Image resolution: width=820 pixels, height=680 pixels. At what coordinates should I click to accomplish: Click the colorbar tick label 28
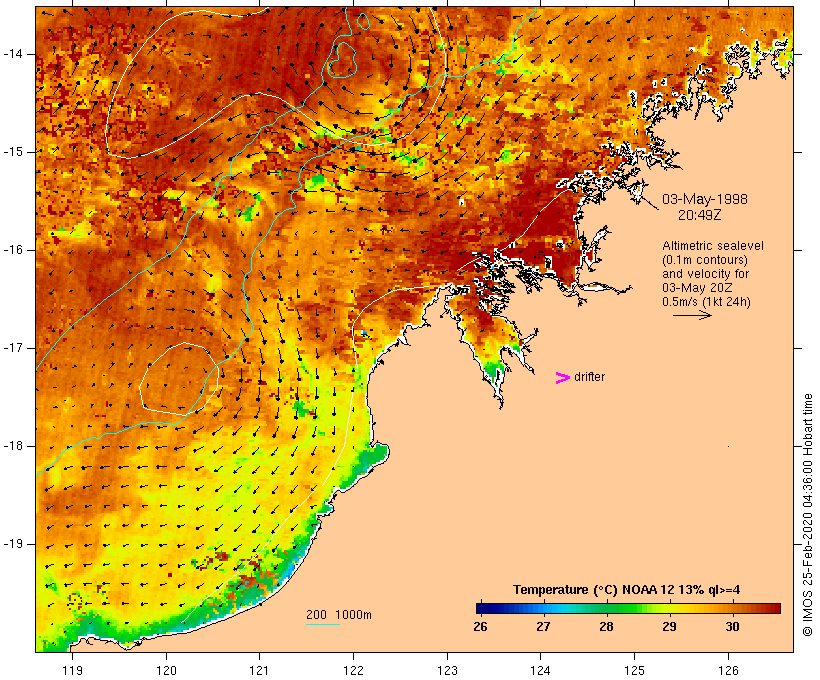pos(606,626)
